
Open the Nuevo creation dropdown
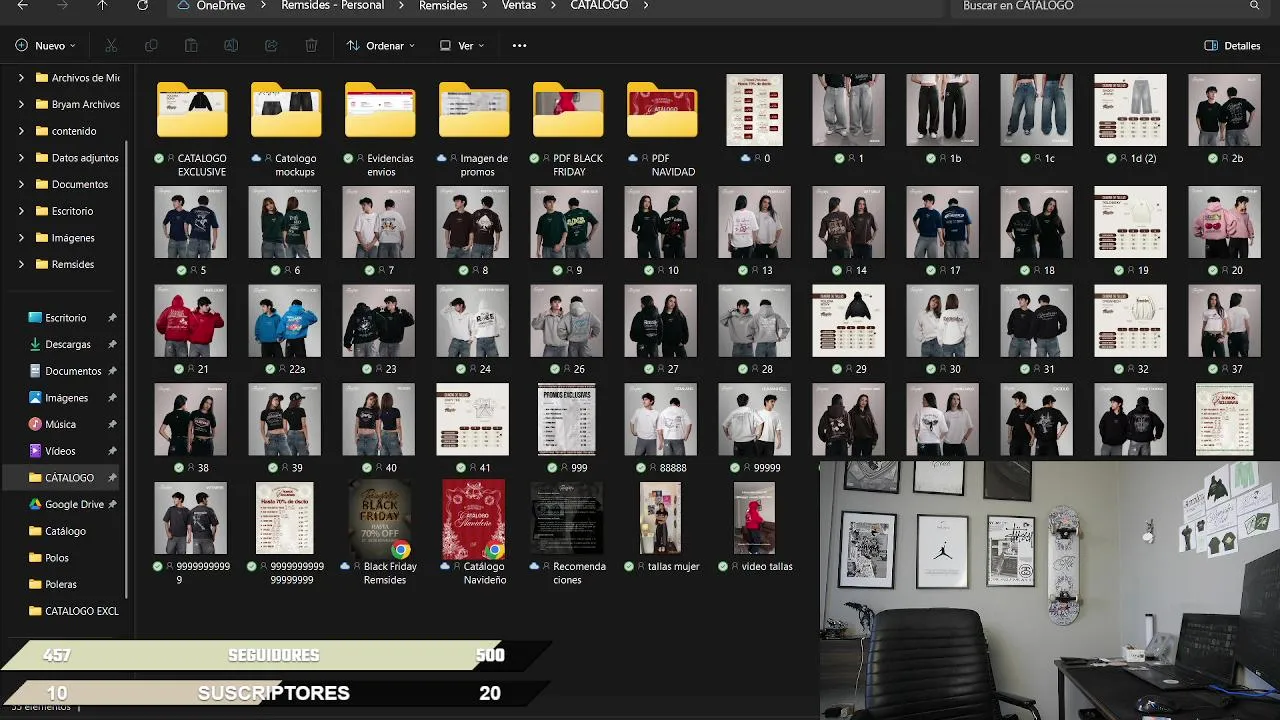pos(46,46)
